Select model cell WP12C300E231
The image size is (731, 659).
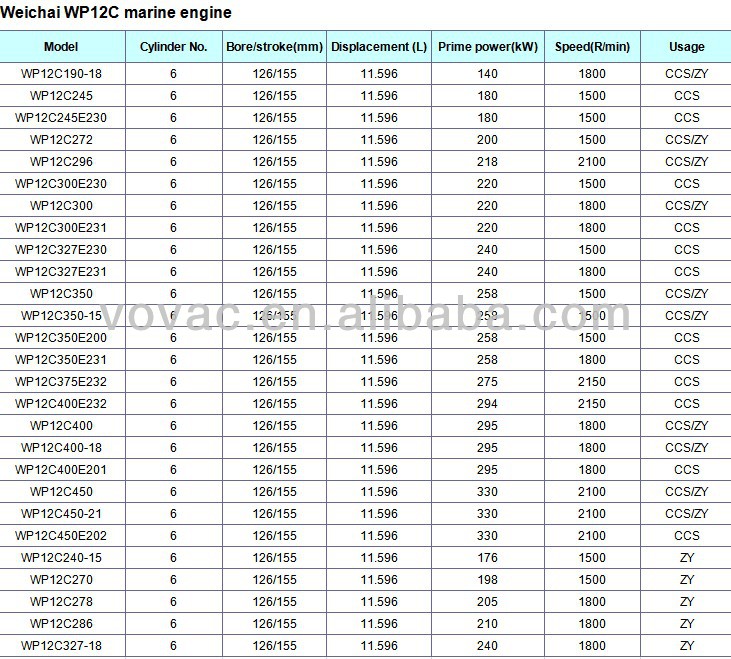tap(61, 227)
